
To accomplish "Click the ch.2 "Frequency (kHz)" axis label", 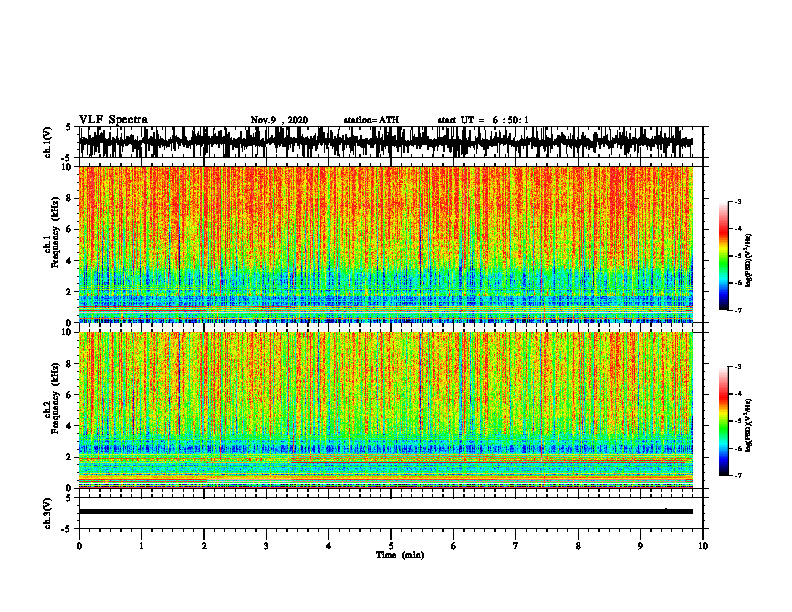I will tap(55, 398).
